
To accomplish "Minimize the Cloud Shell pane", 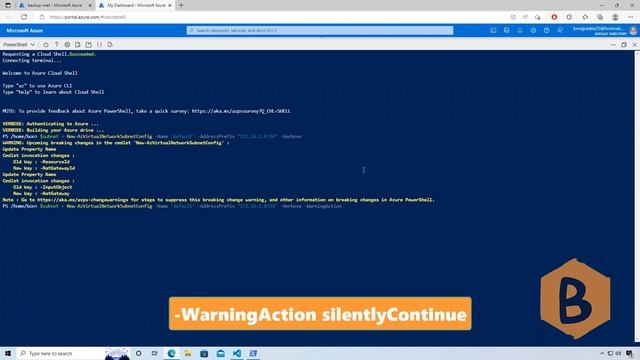I will 613,45.
